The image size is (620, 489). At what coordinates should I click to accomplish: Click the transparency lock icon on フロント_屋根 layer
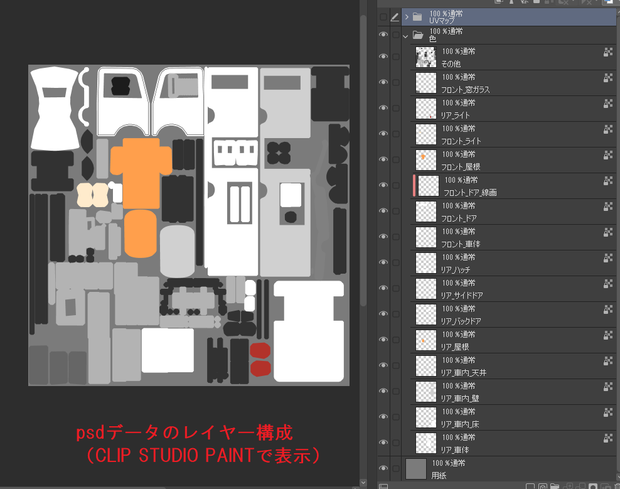point(608,155)
